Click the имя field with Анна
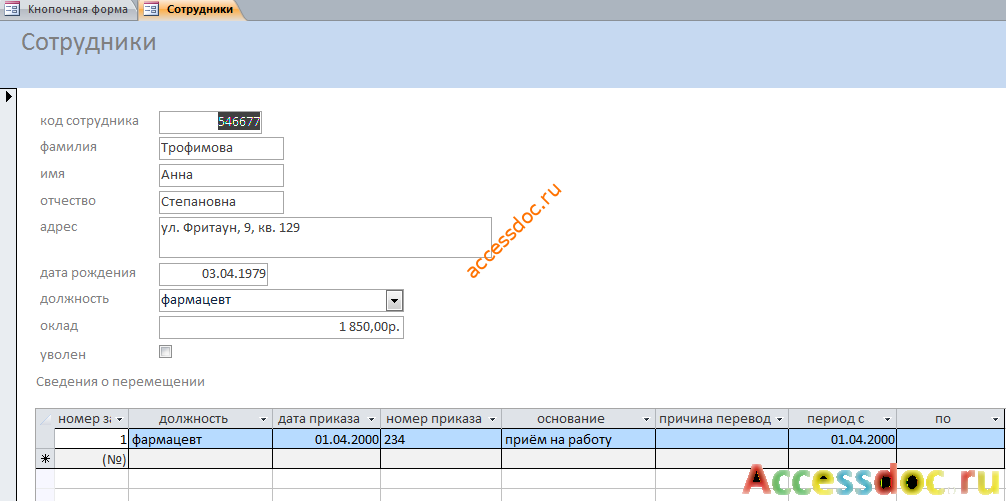Screen dimensions: 1006x501 point(221,175)
